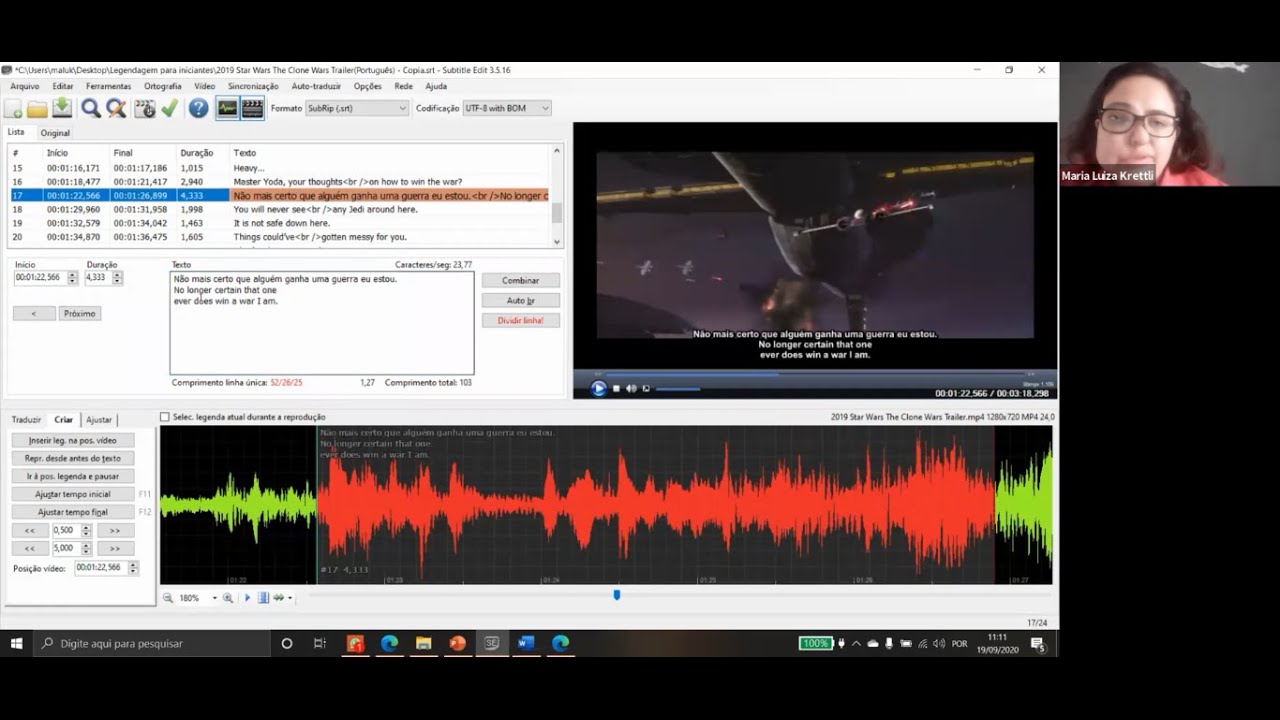Open File Explorer from the taskbar
1280x720 pixels.
[x=423, y=643]
